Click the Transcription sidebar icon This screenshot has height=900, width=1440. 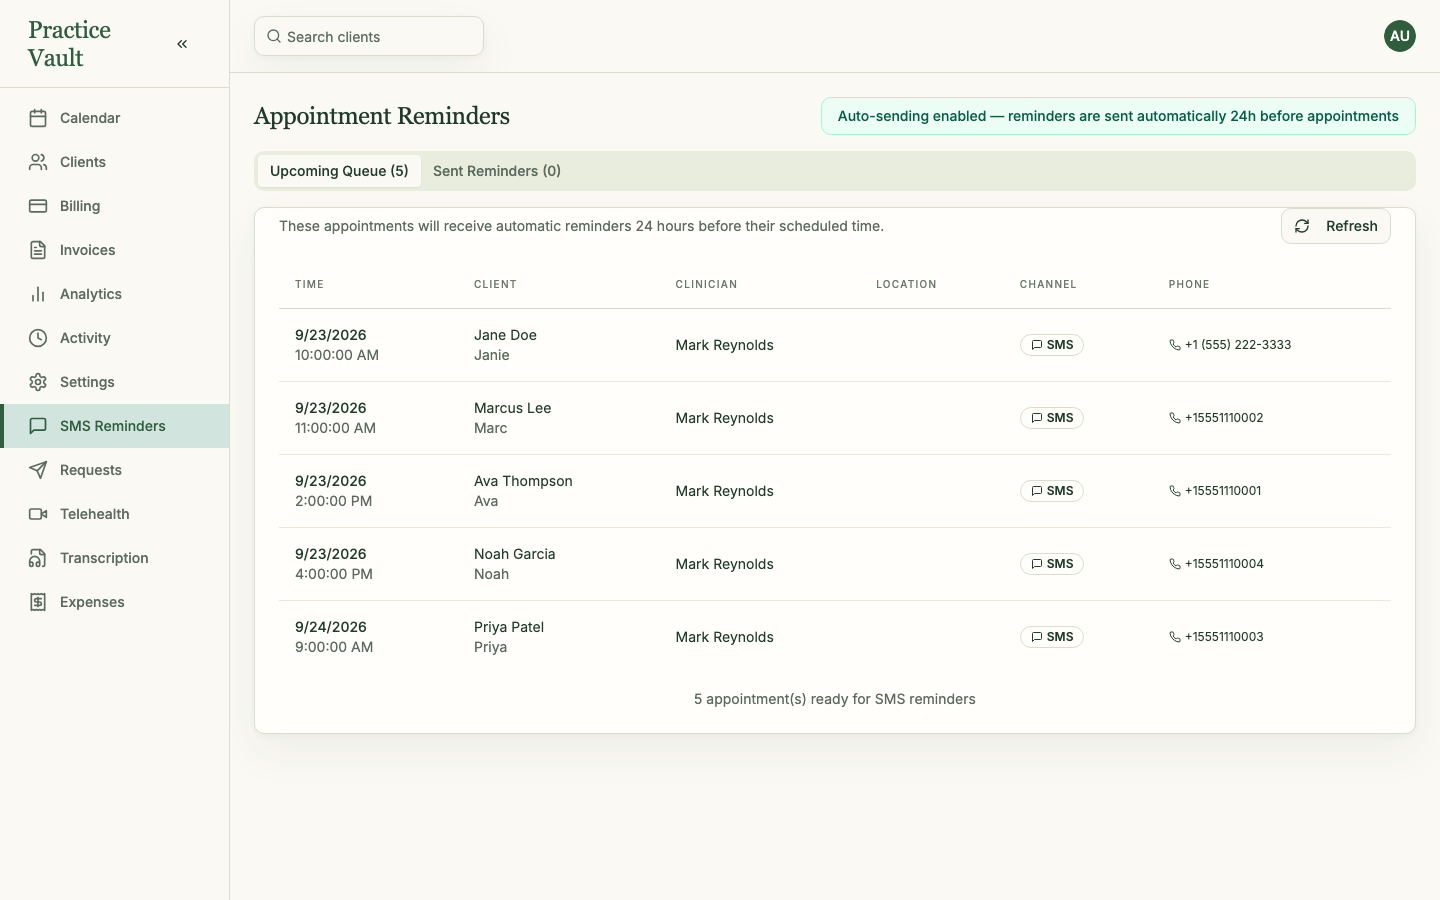point(38,558)
